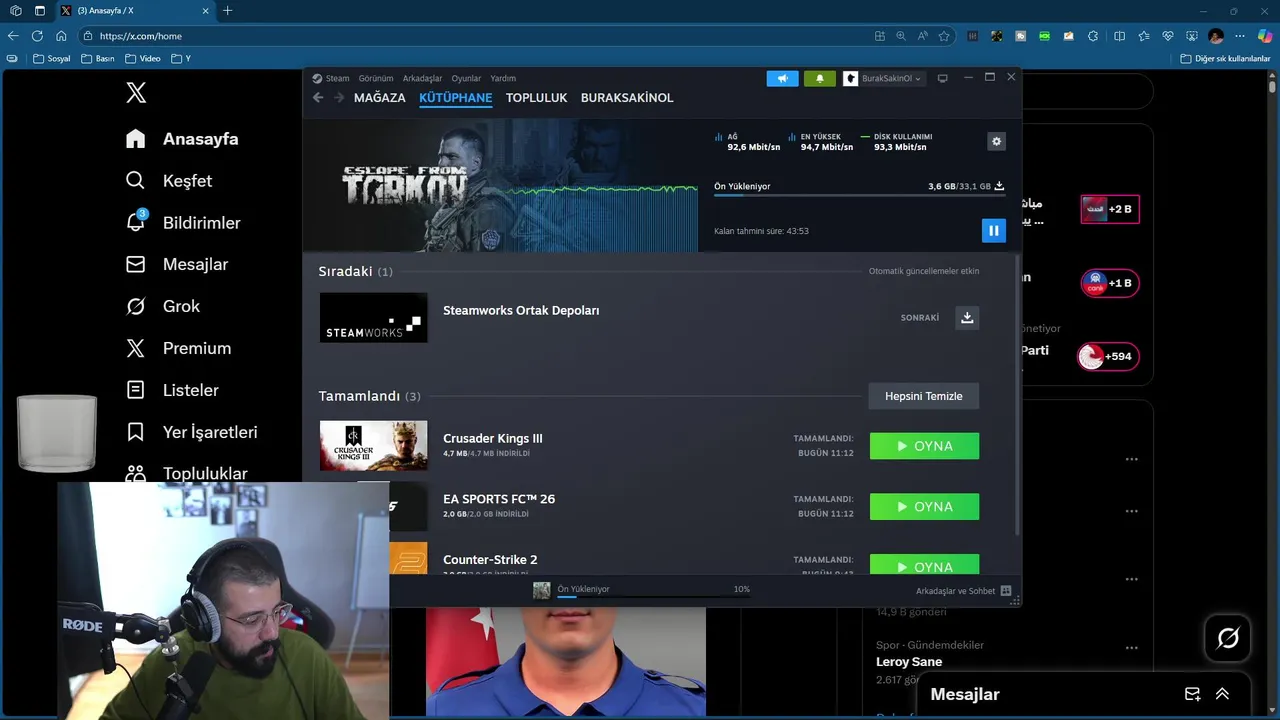This screenshot has height=720, width=1280.
Task: Open Premium in the X sidebar
Action: [x=178, y=349]
